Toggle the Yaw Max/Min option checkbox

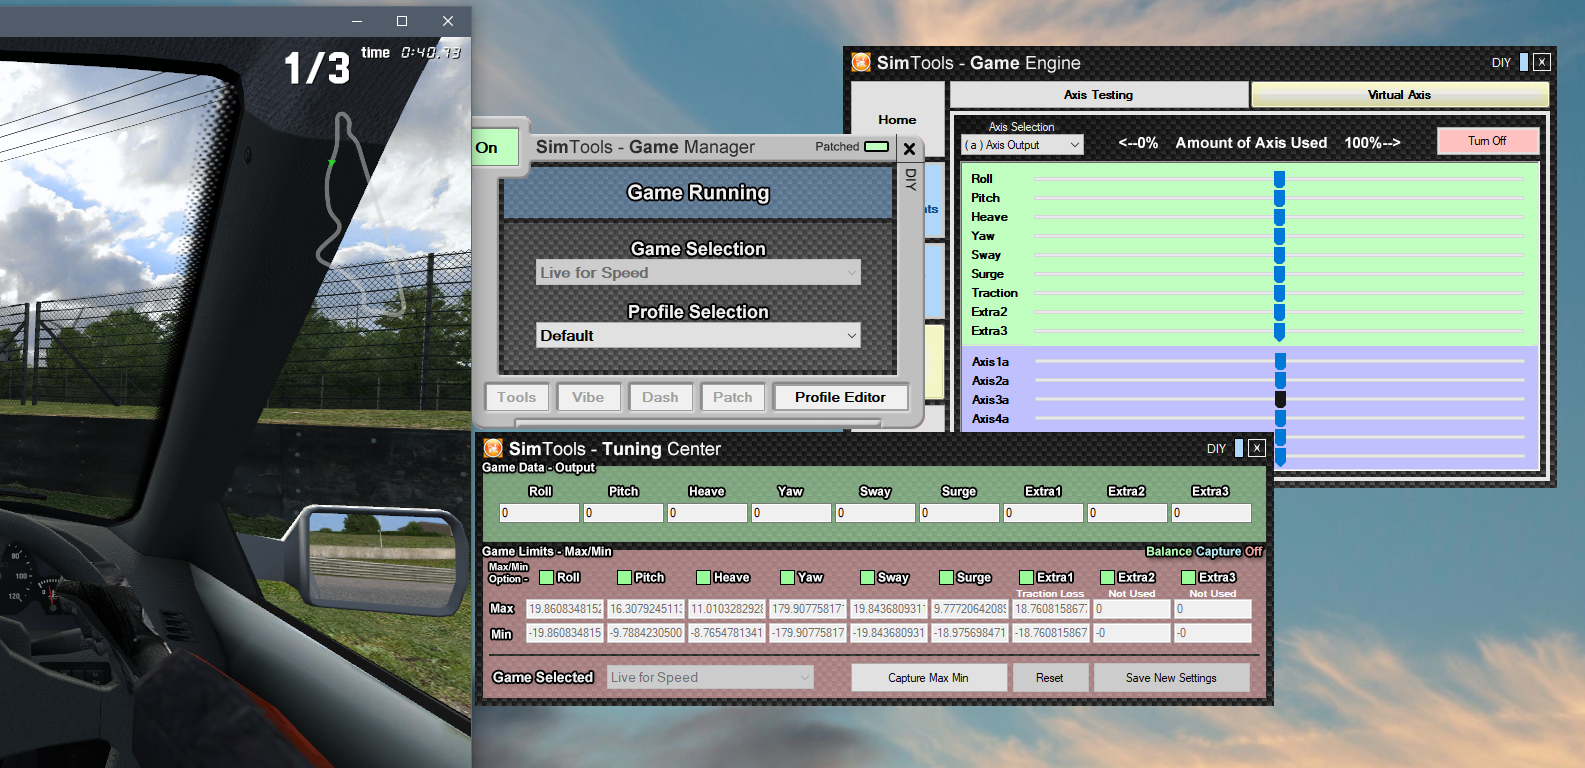pos(787,577)
